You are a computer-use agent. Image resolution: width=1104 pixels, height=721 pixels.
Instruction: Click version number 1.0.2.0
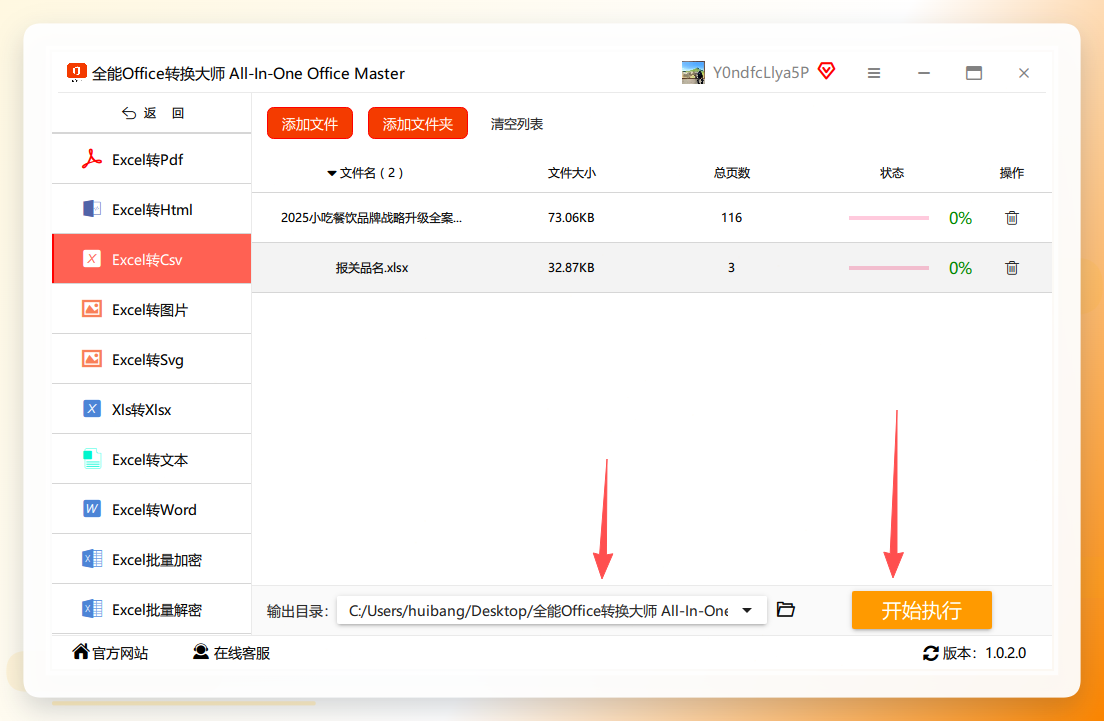click(x=1005, y=653)
